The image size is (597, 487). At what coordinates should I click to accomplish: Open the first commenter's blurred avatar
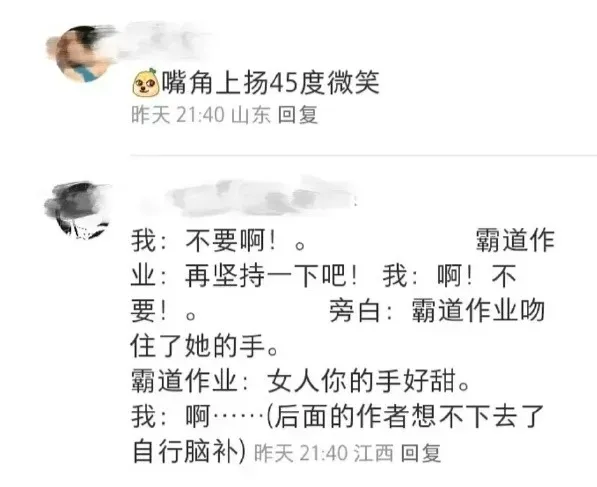82,53
